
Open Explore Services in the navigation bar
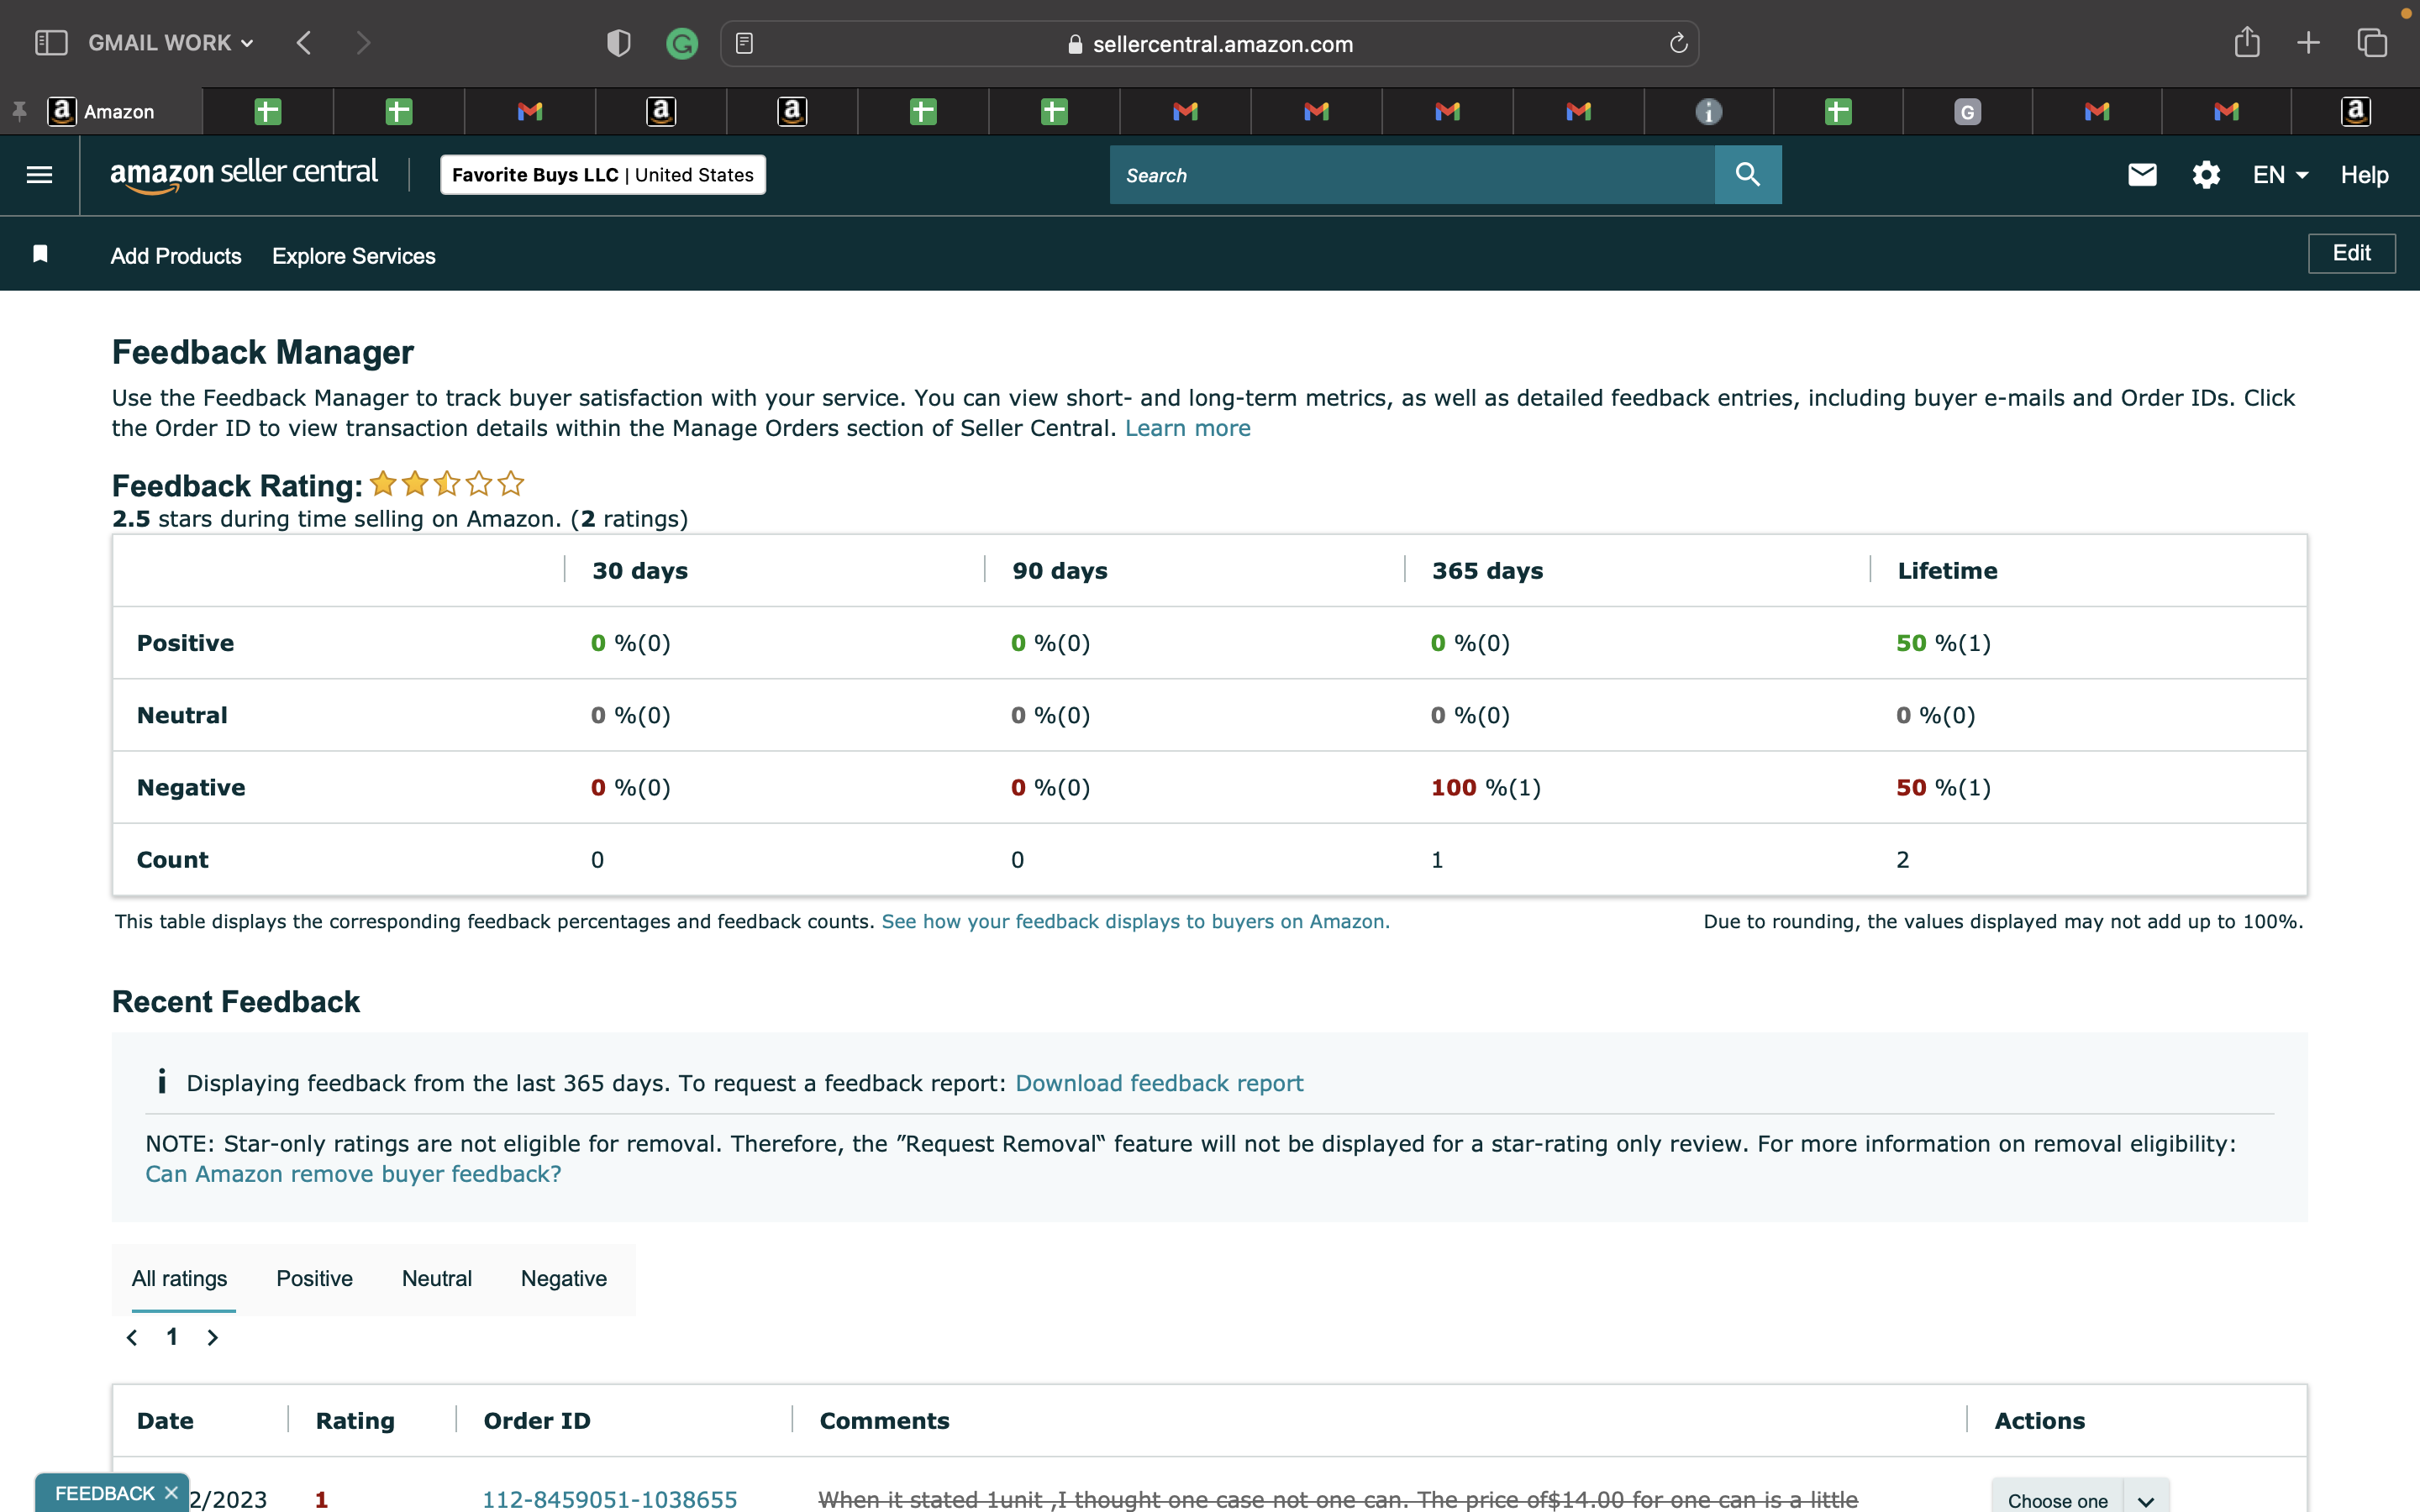tap(354, 256)
